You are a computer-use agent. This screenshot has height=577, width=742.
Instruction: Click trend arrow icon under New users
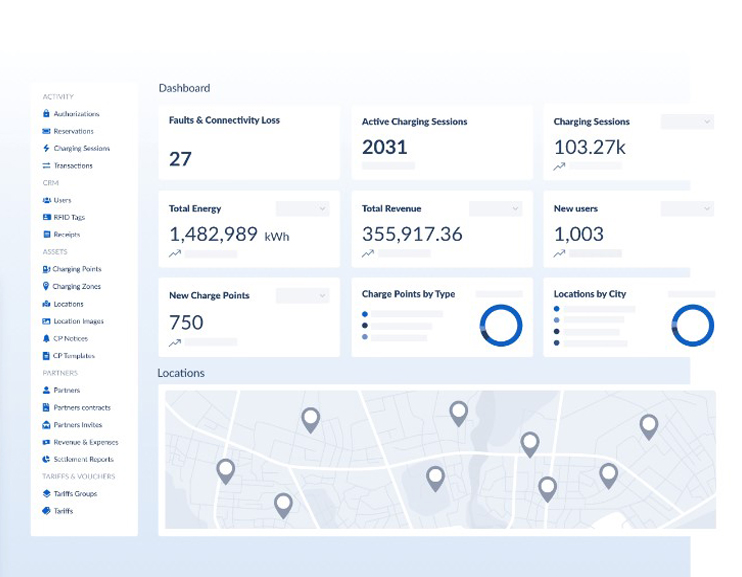559,254
